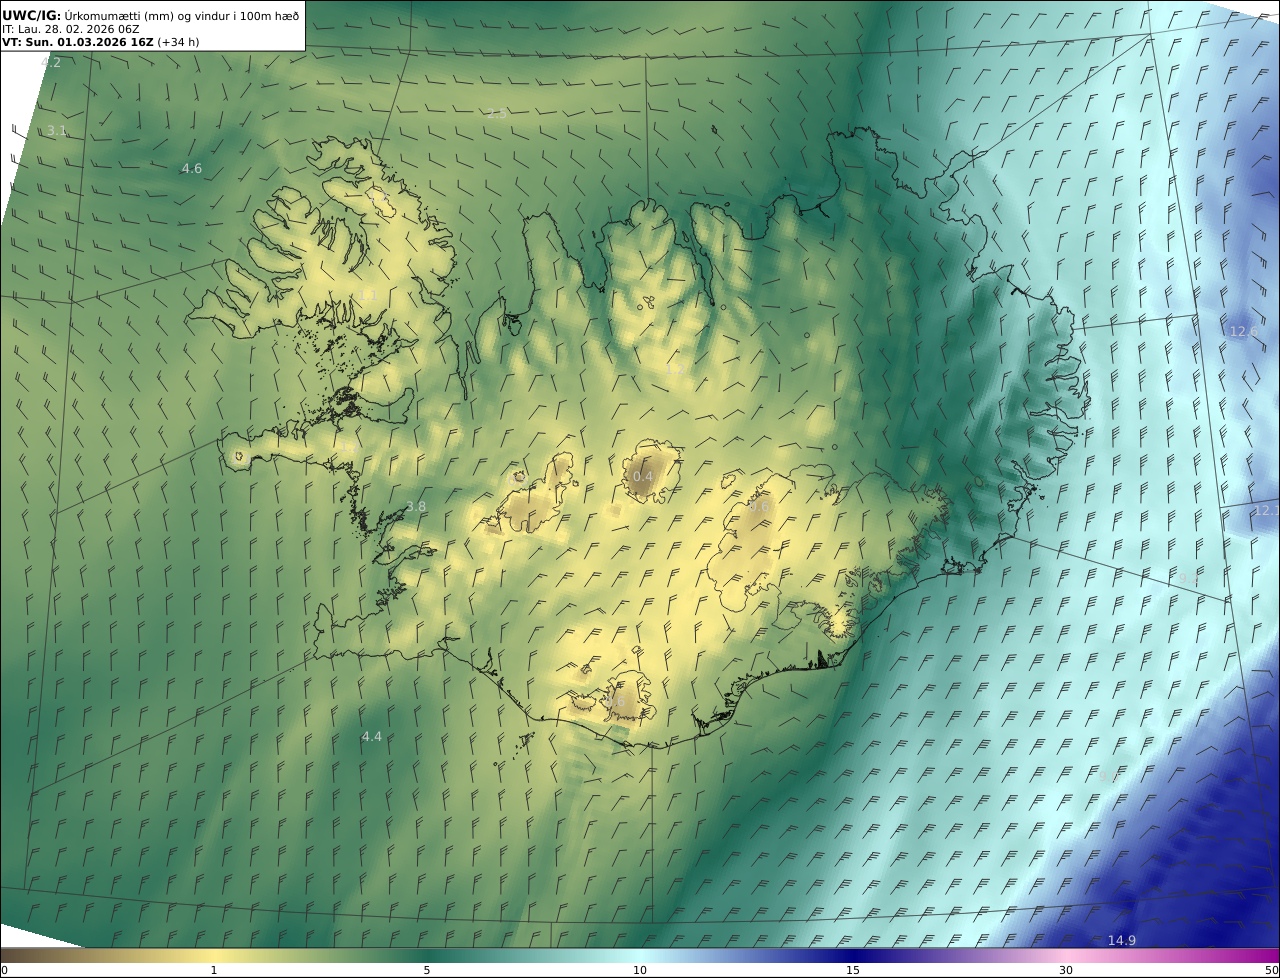1280x978 pixels.
Task: Click the '(+34 h)' forecast offset text
Action: (178, 42)
